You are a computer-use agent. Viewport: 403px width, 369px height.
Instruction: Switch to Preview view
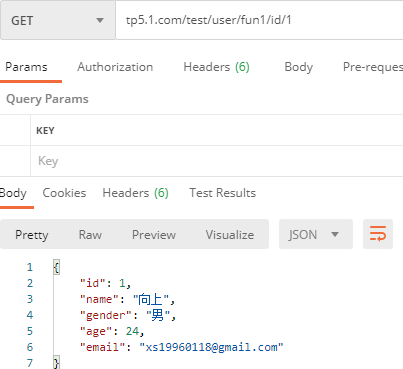pos(154,235)
